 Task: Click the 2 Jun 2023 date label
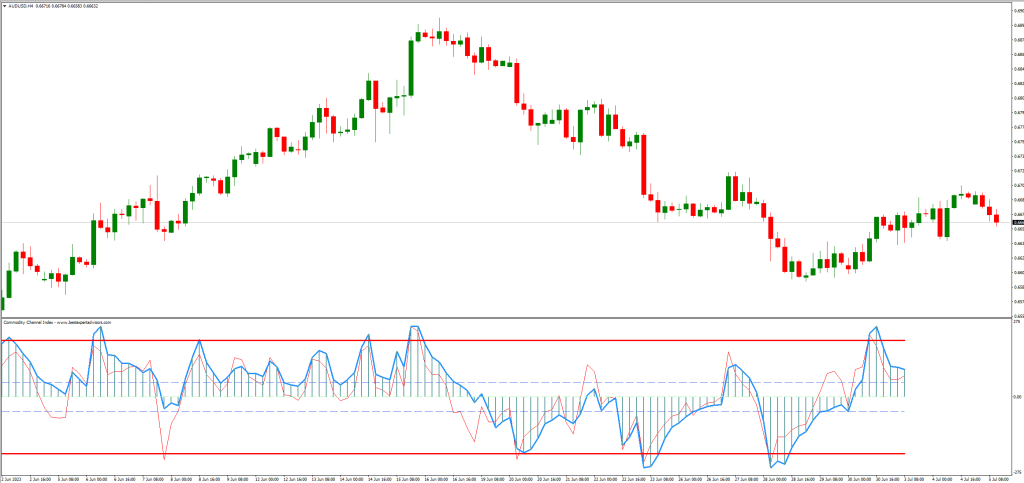(12, 479)
